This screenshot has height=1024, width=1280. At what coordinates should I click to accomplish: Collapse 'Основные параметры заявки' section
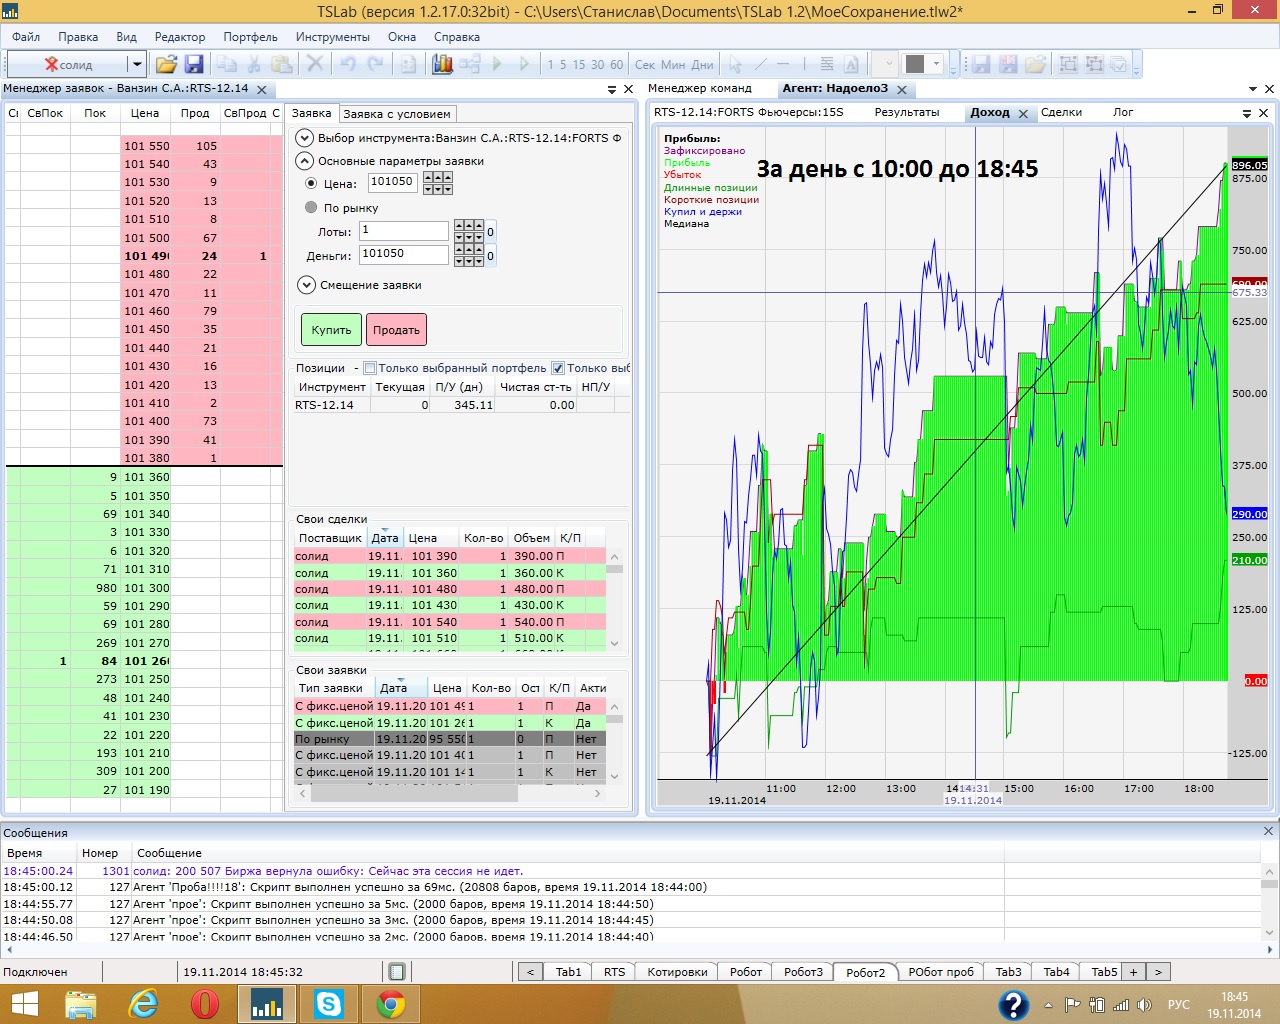(x=305, y=161)
